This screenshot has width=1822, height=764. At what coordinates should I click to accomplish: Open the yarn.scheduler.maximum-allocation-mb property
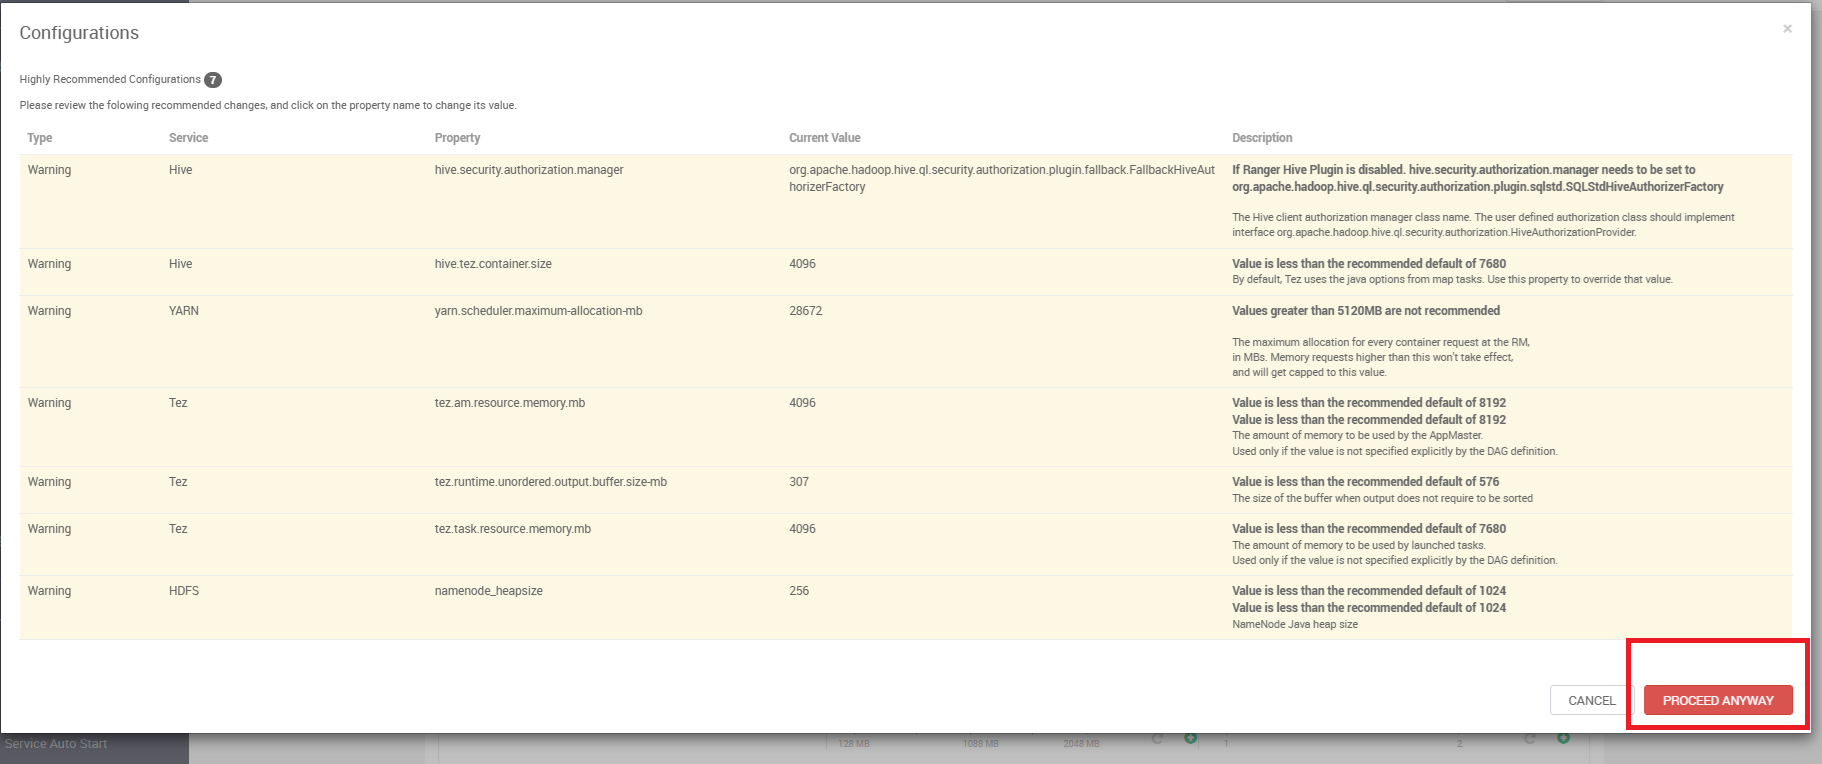point(538,311)
